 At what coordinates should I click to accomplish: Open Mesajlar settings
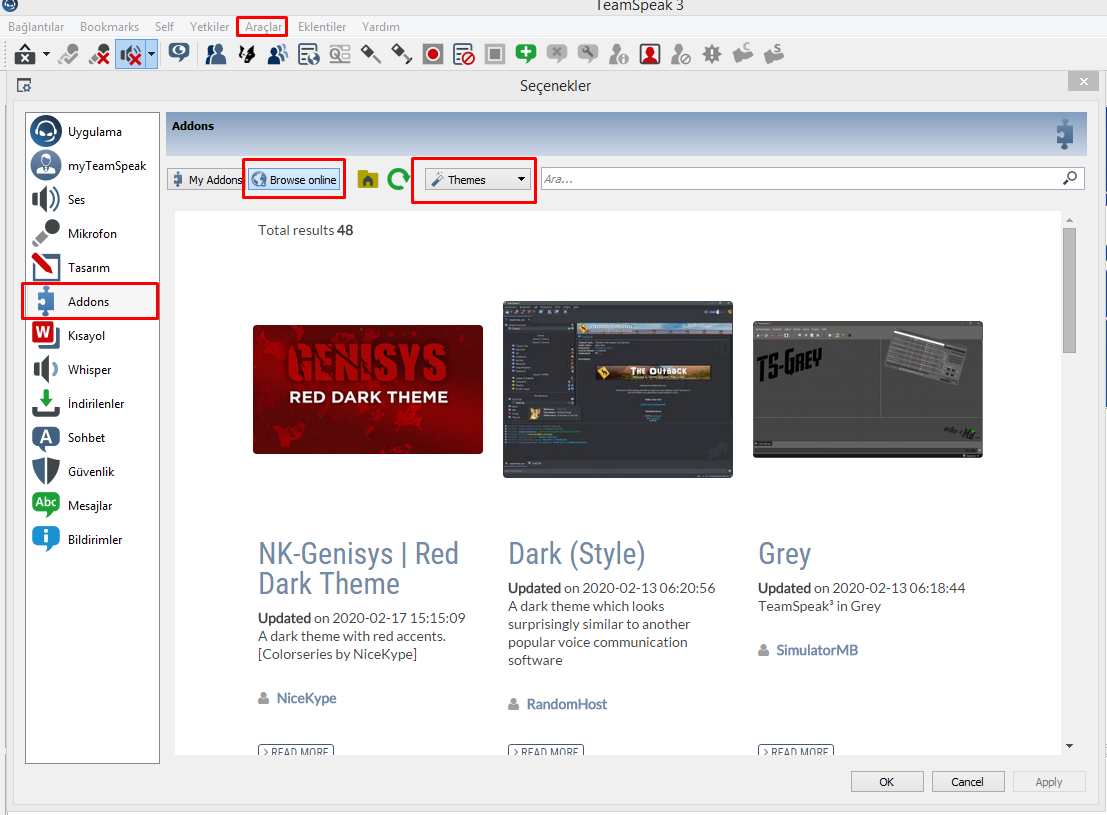pyautogui.click(x=92, y=505)
